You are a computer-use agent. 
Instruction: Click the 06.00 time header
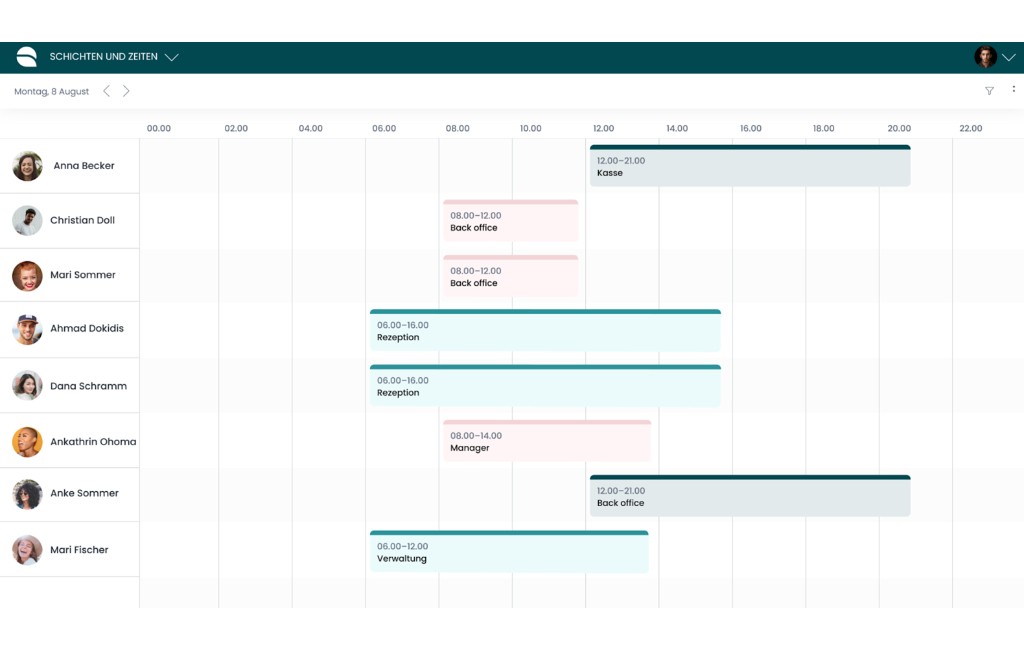pos(384,129)
